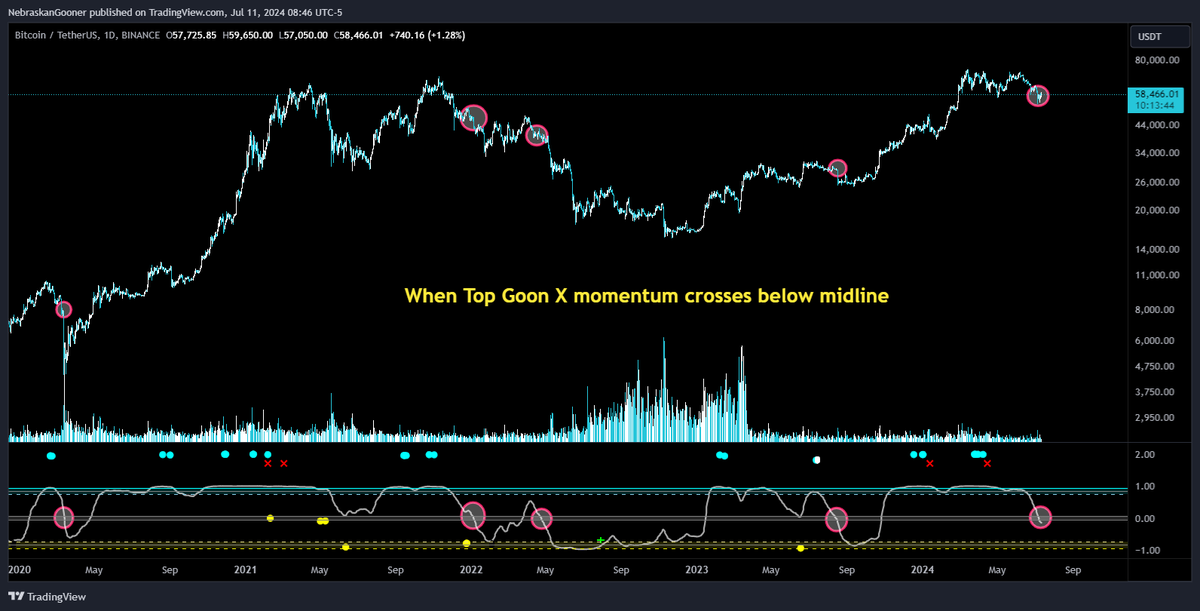This screenshot has width=1200, height=611.
Task: Click the TradingView logo at the bottom left
Action: (49, 597)
